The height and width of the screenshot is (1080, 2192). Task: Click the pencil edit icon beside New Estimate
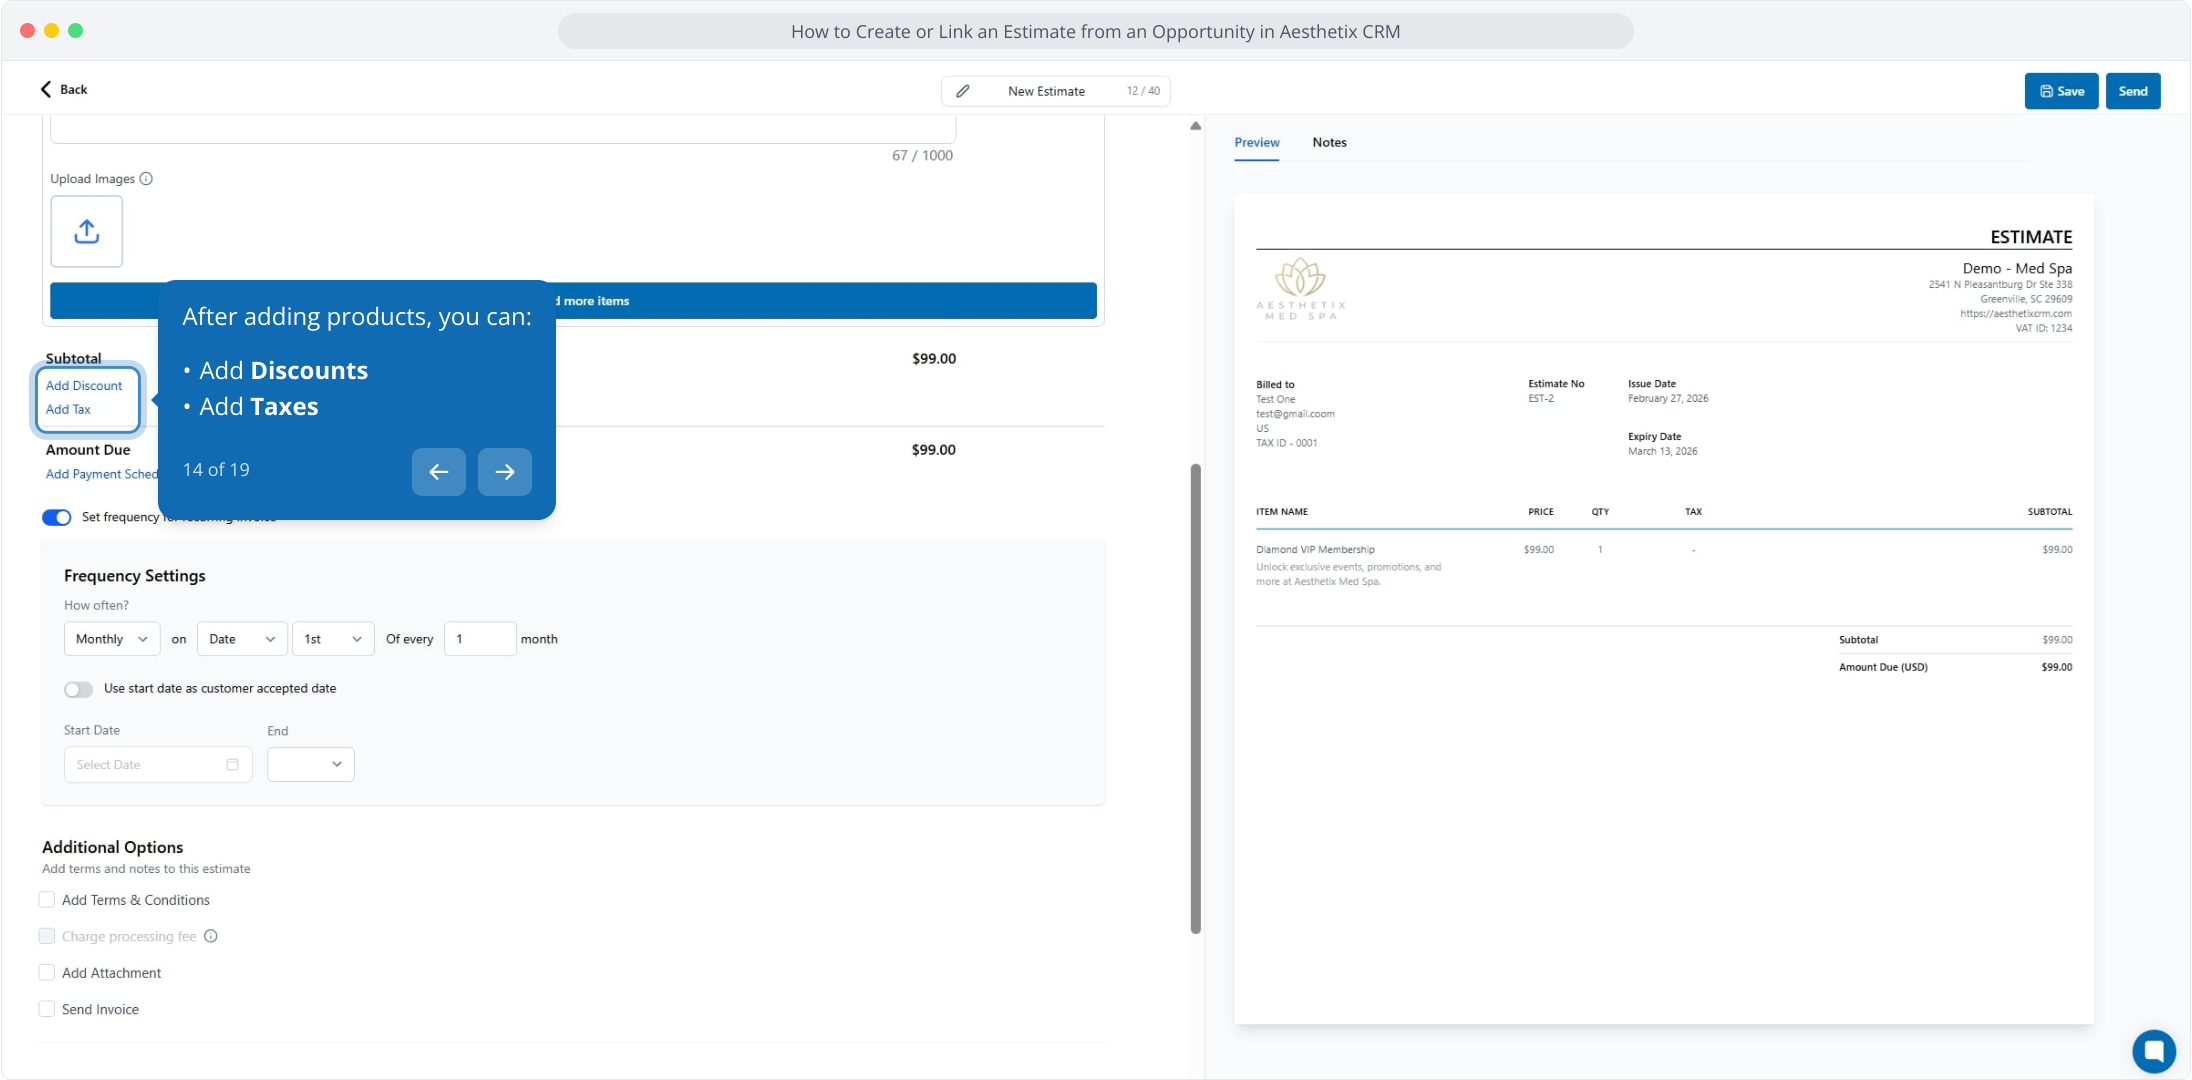click(x=962, y=91)
